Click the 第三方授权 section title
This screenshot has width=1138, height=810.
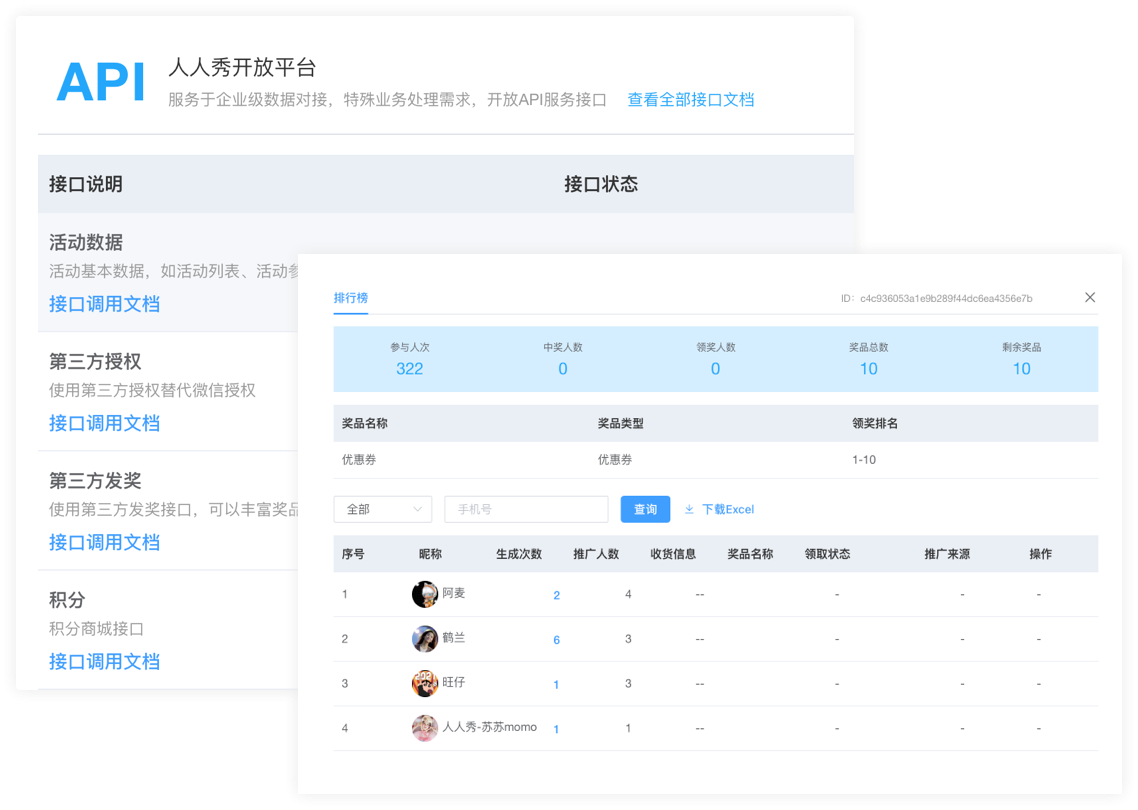point(95,361)
